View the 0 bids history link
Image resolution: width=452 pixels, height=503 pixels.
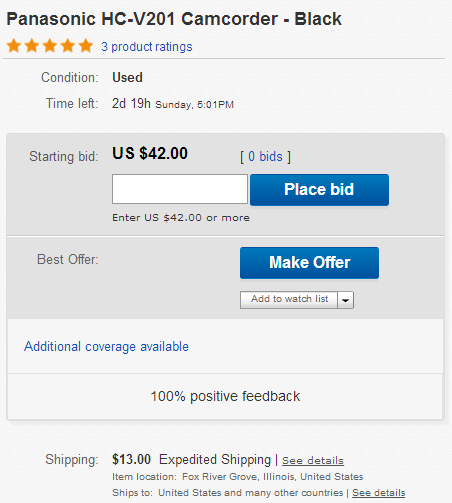pyautogui.click(x=265, y=156)
